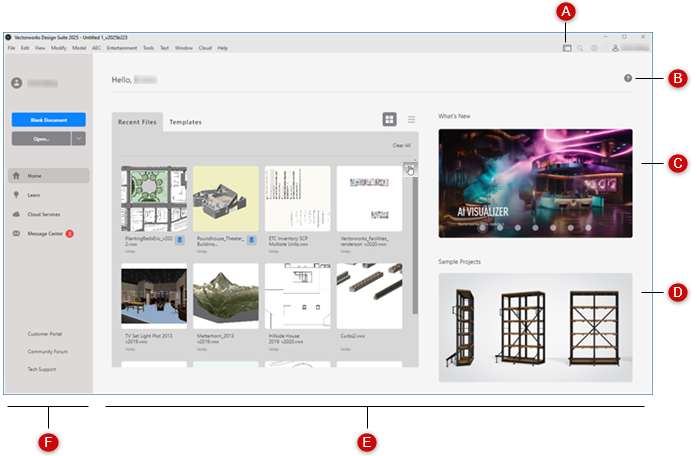This screenshot has width=697, height=456.
Task: Open PlantingBedsEric file thumbnail
Action: click(154, 199)
